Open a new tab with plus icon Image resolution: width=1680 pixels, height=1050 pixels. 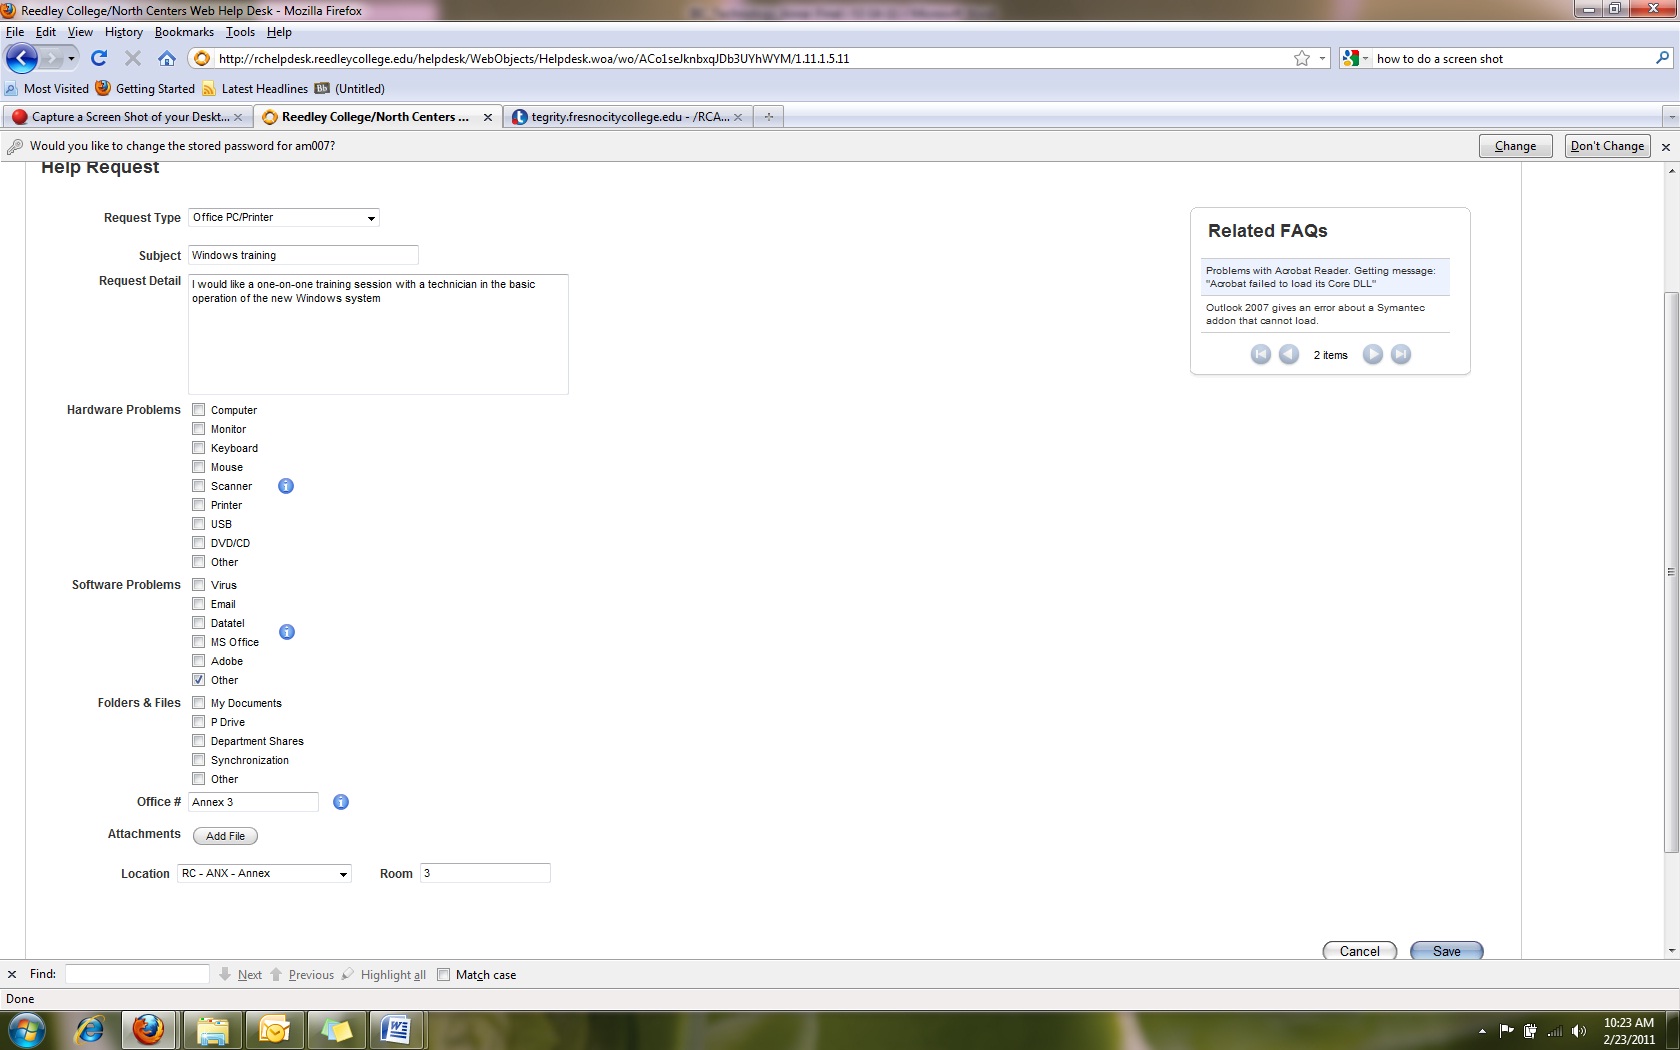[768, 117]
